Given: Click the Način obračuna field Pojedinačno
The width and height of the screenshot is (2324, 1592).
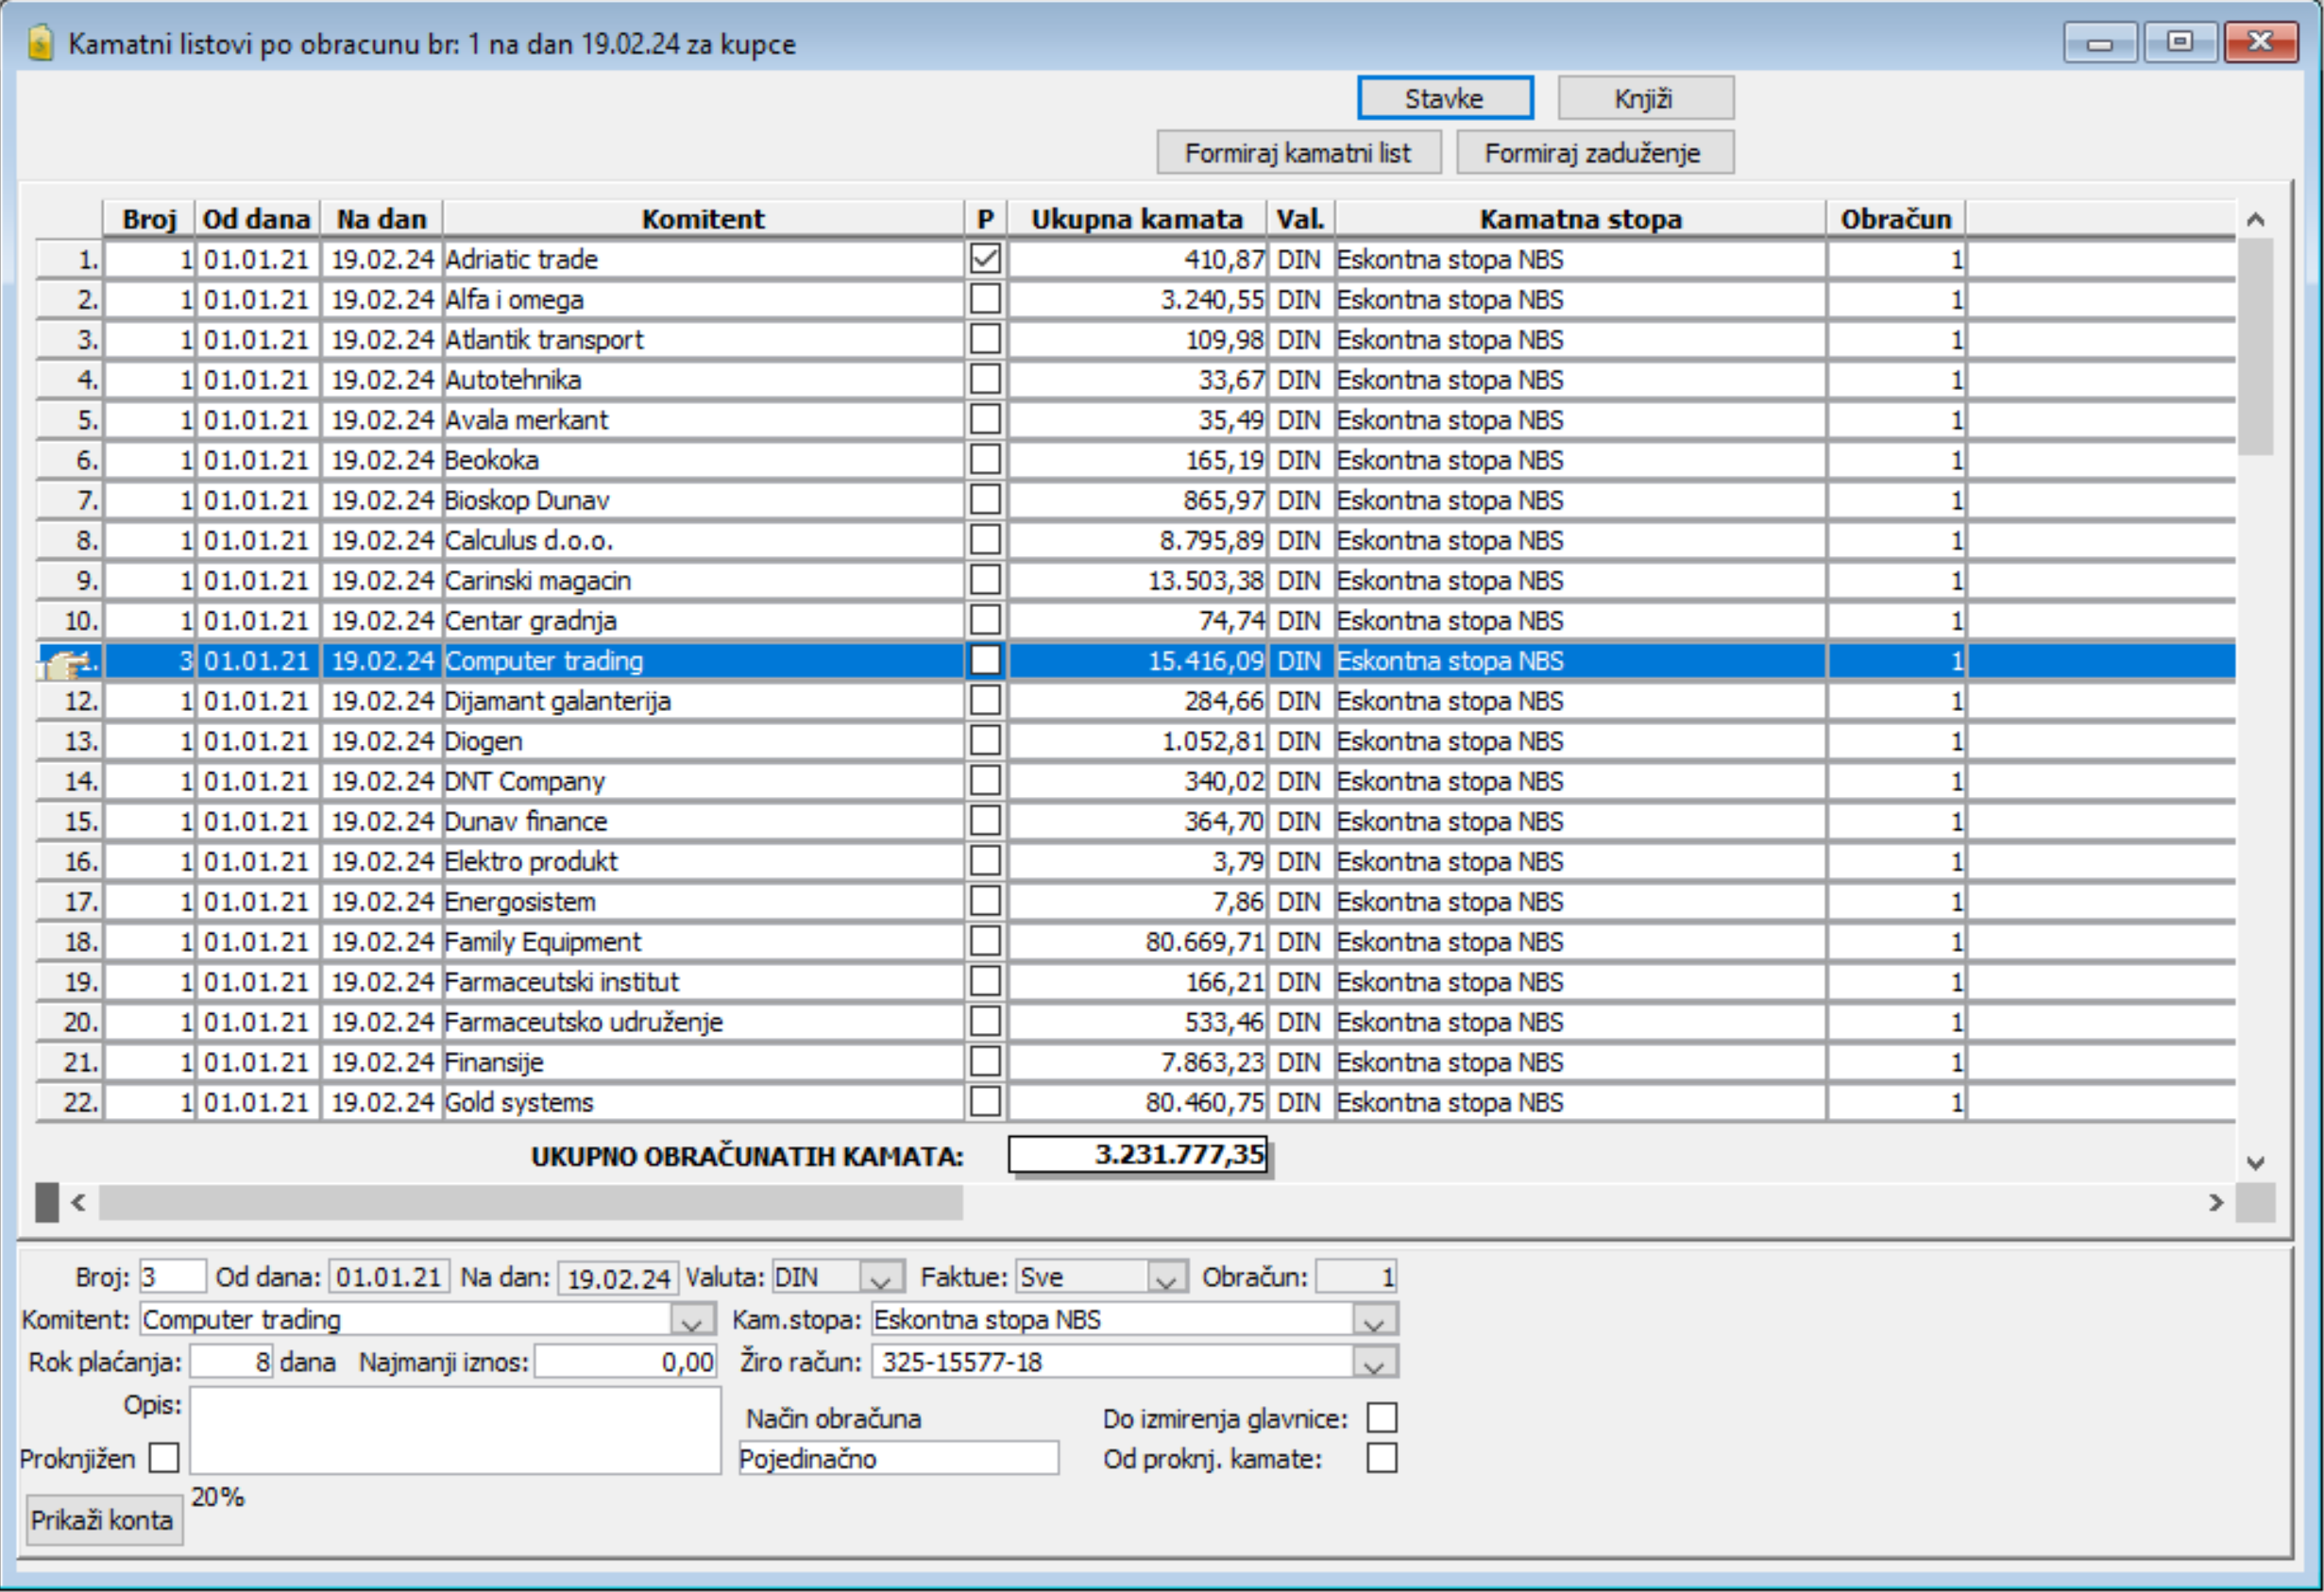Looking at the screenshot, I should click(x=898, y=1458).
